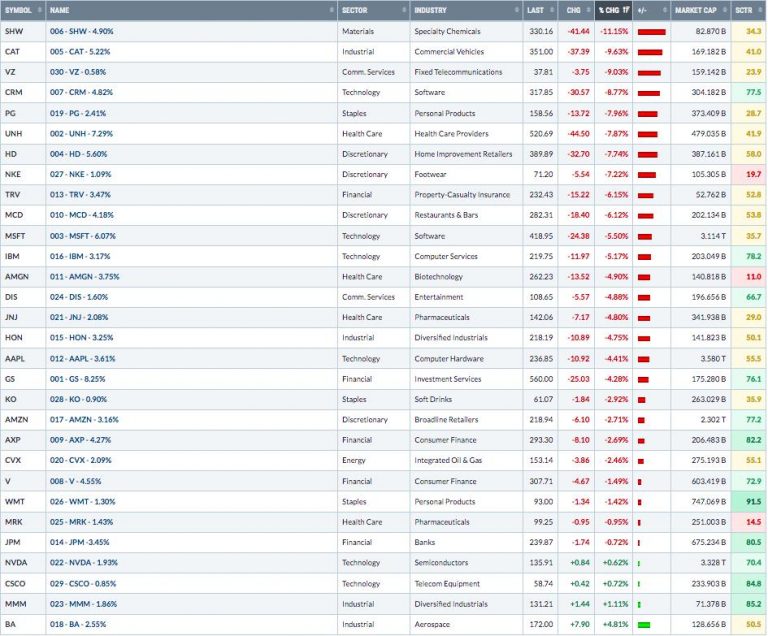Open the 017 - AMZN - 3.16% link
This screenshot has width=768, height=636.
point(84,419)
